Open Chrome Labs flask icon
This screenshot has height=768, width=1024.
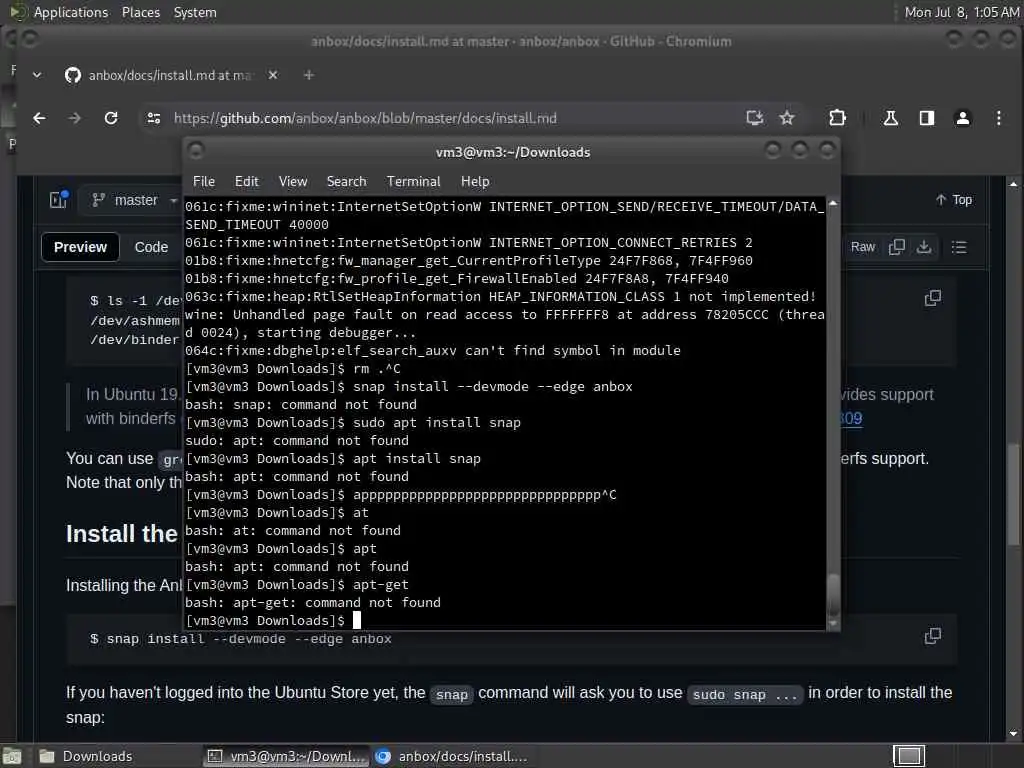tap(891, 118)
